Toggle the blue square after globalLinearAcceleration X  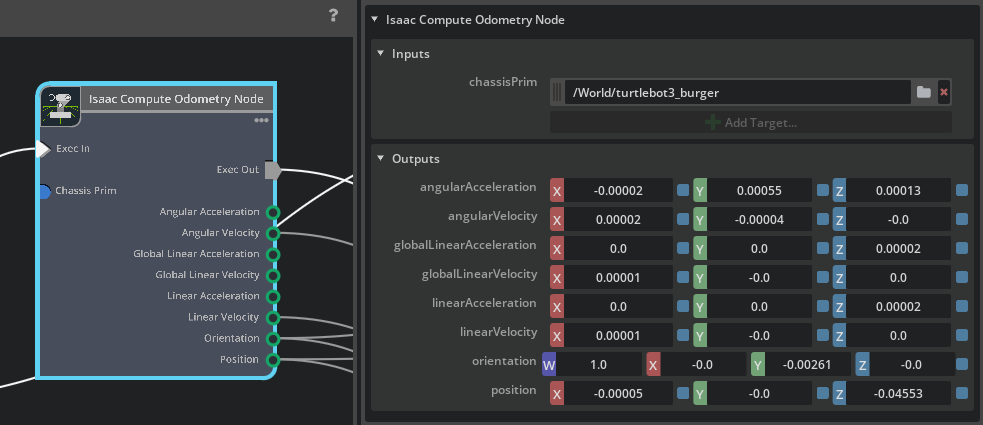[683, 248]
